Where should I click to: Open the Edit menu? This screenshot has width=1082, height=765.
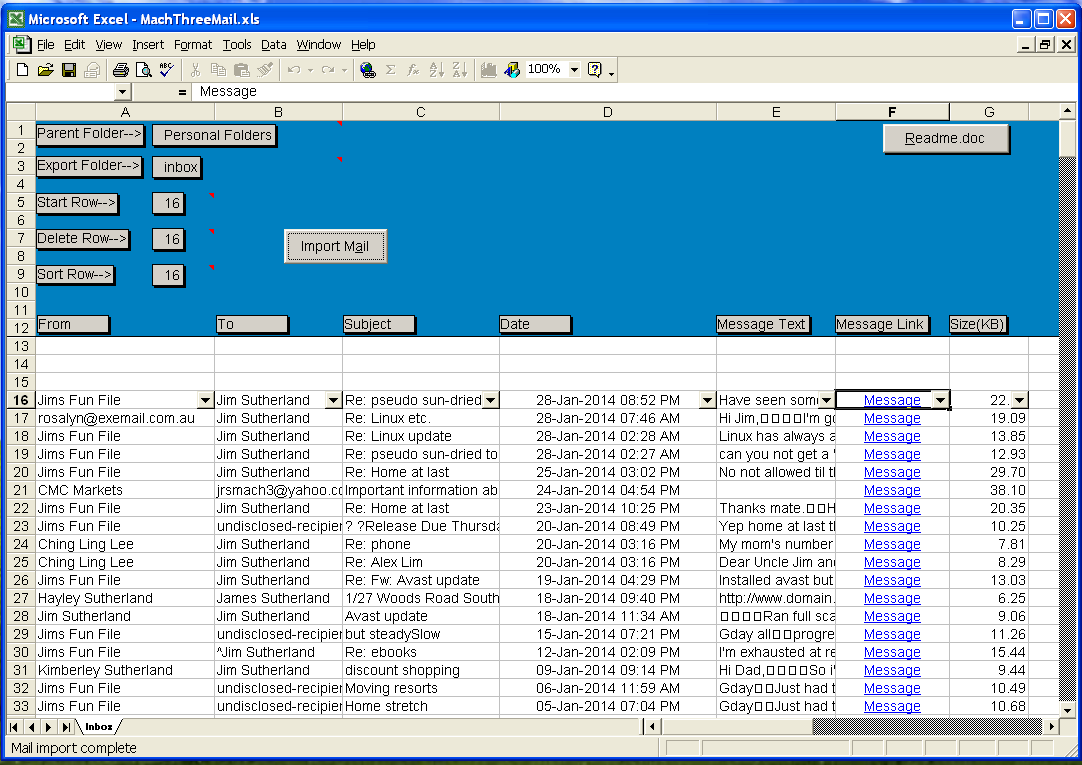click(x=75, y=45)
